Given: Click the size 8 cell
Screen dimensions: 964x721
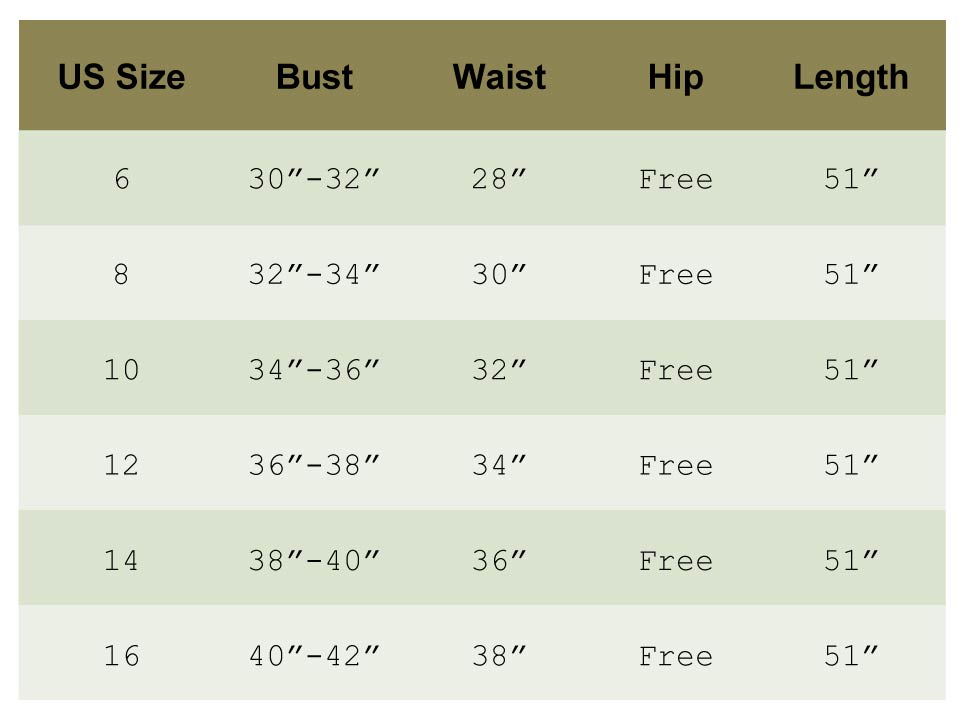Looking at the screenshot, I should [x=121, y=275].
